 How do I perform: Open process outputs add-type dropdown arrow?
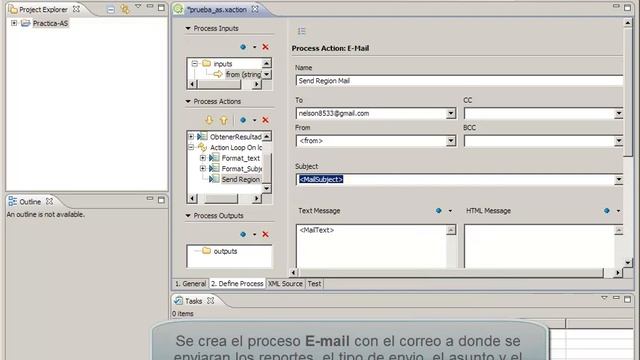click(254, 235)
